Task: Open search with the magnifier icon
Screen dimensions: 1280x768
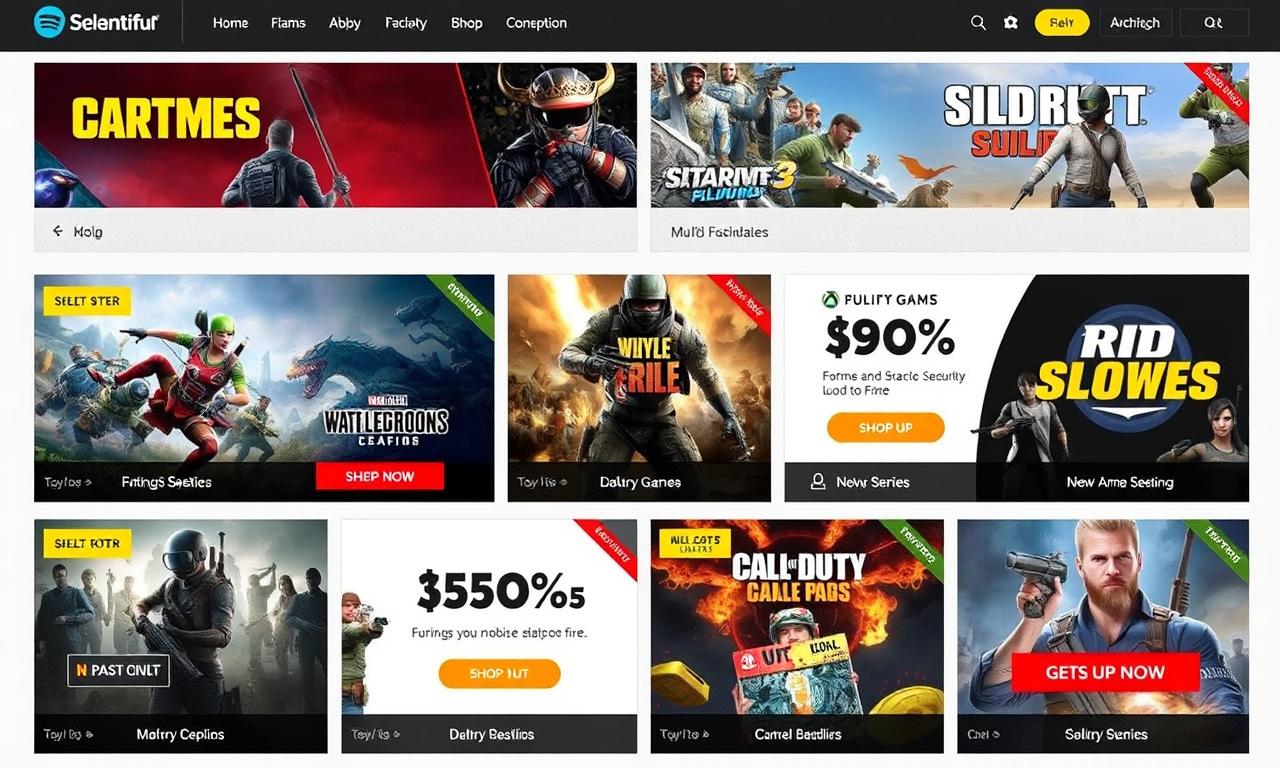Action: point(978,22)
